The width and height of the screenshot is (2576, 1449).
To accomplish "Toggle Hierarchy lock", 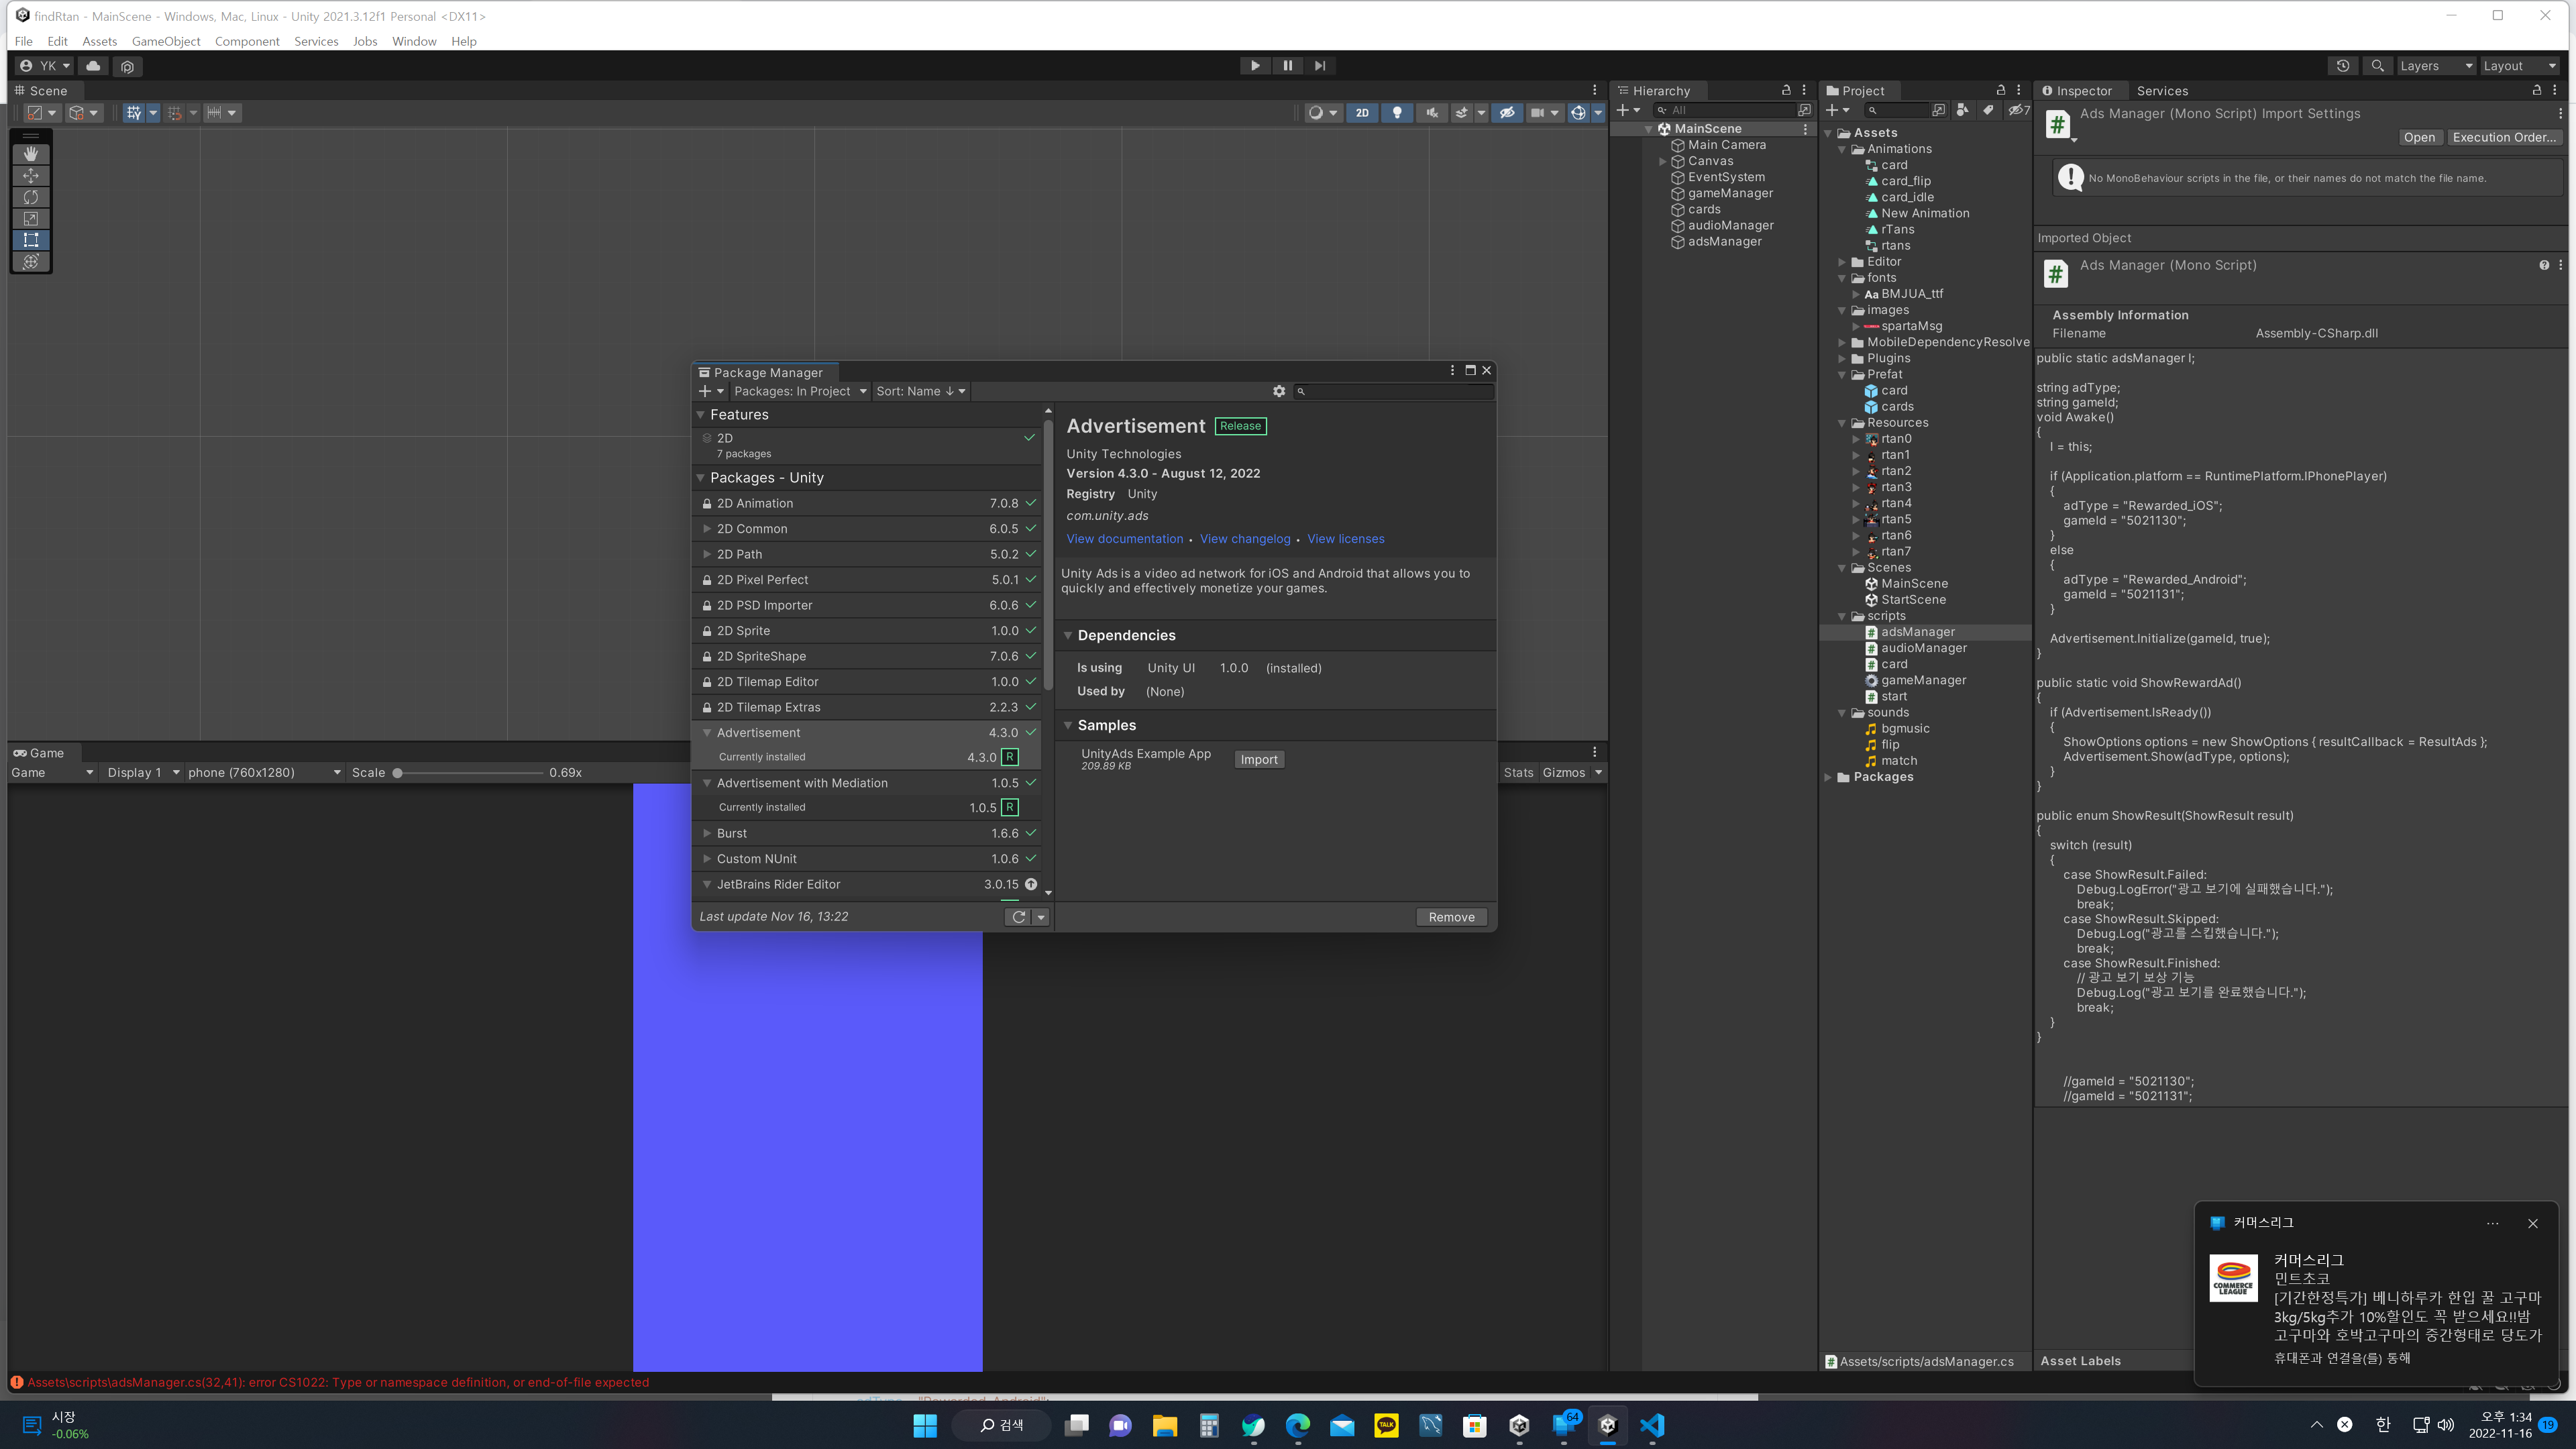I will [1786, 90].
